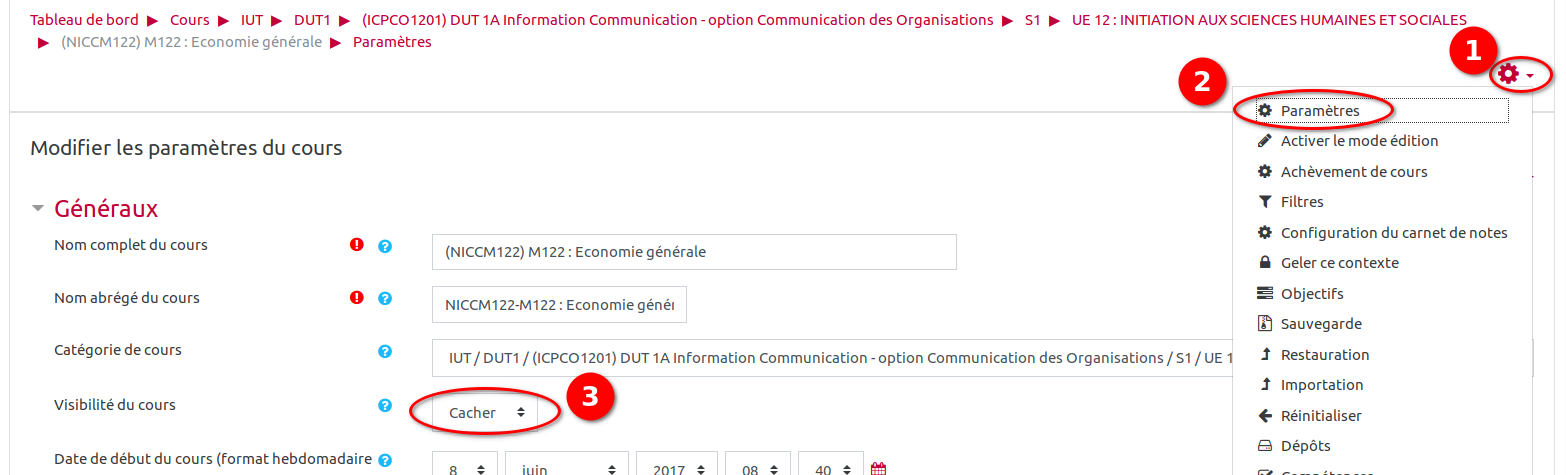
Task: Click the funnel icon for Filtres
Action: pyautogui.click(x=1264, y=202)
